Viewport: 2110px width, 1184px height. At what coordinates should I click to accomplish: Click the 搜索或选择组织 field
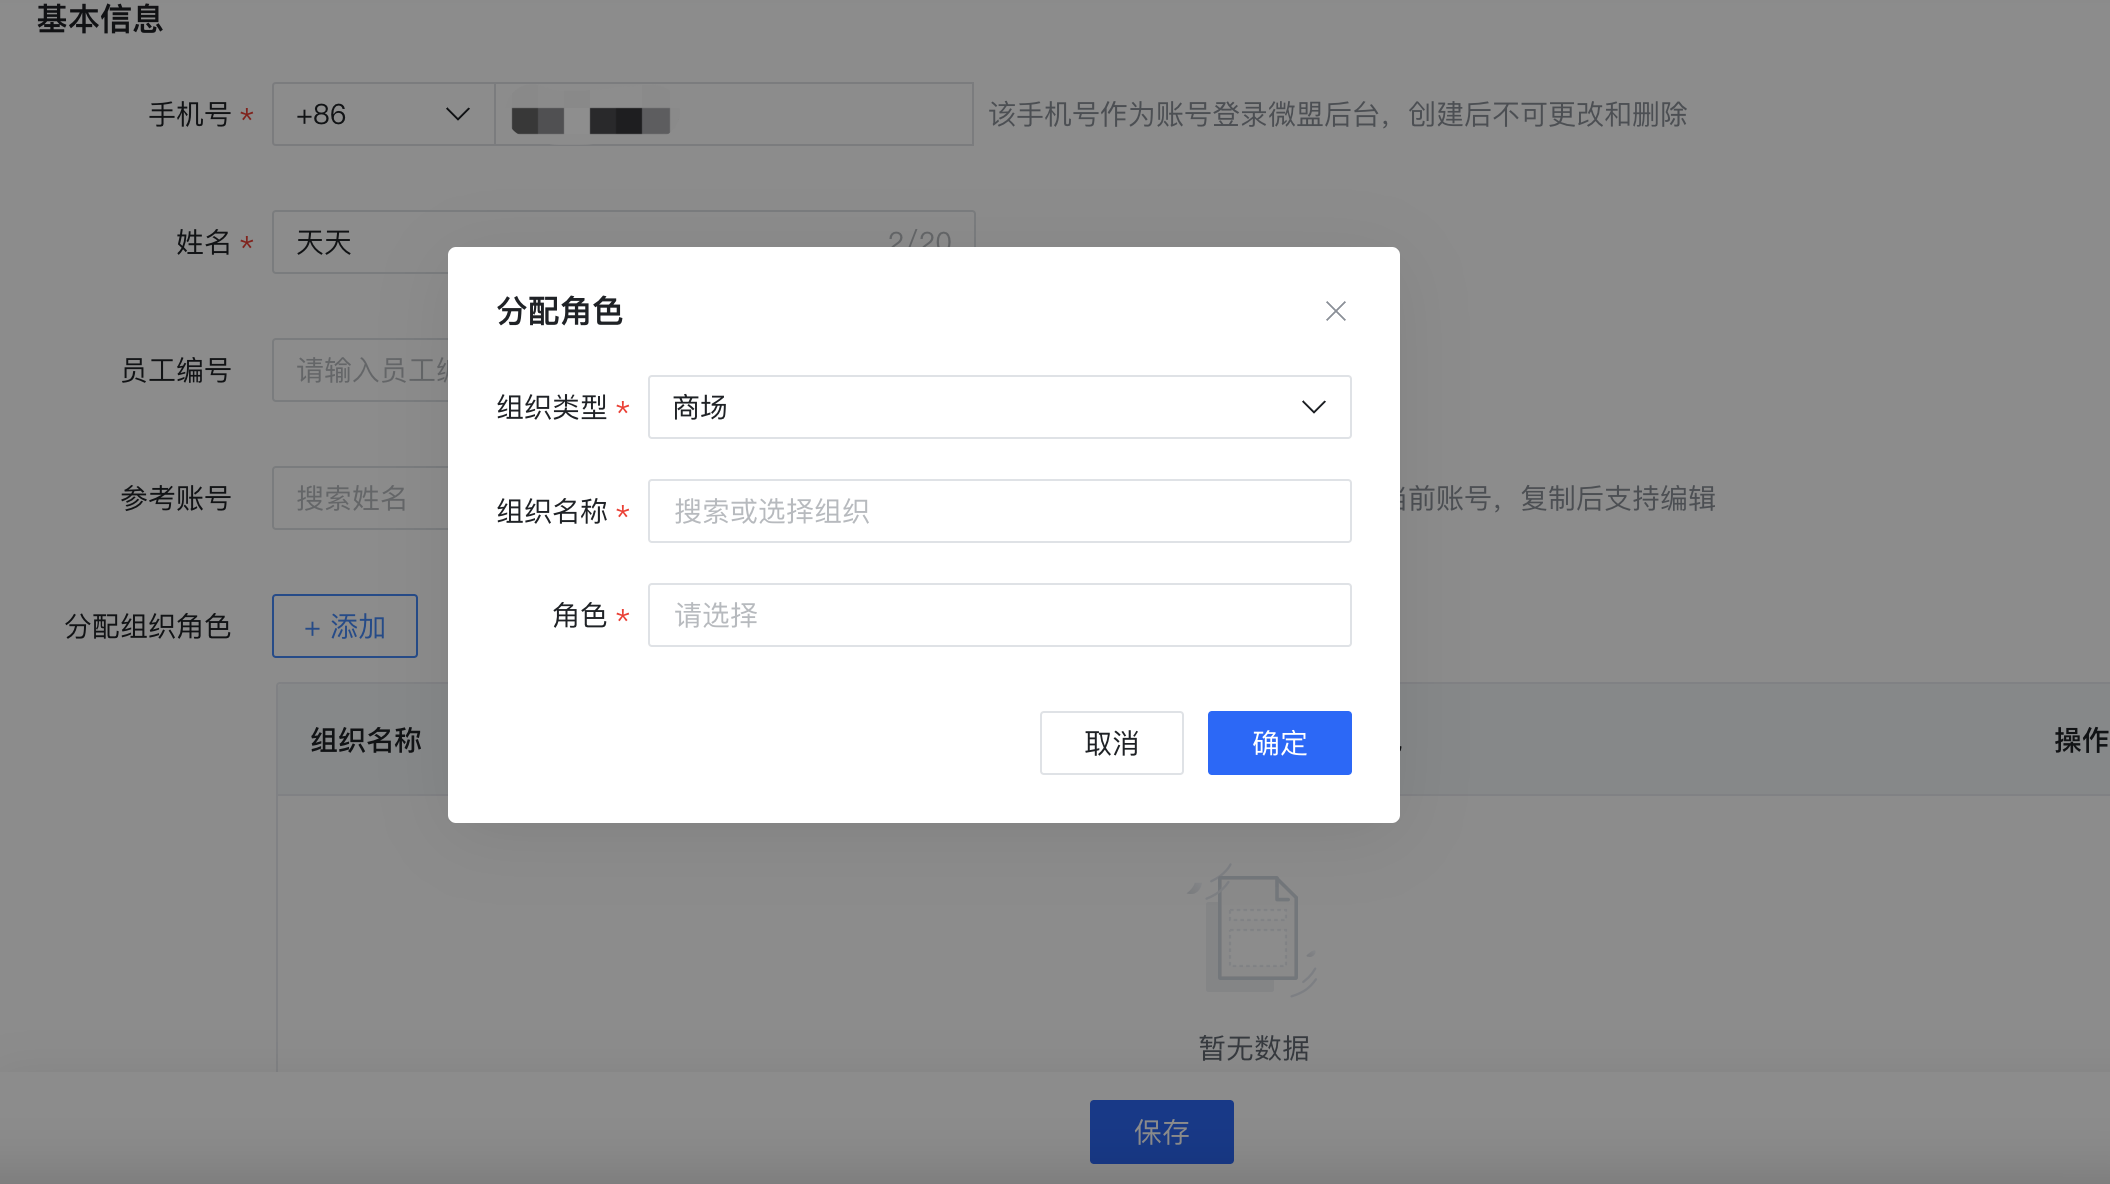tap(999, 511)
